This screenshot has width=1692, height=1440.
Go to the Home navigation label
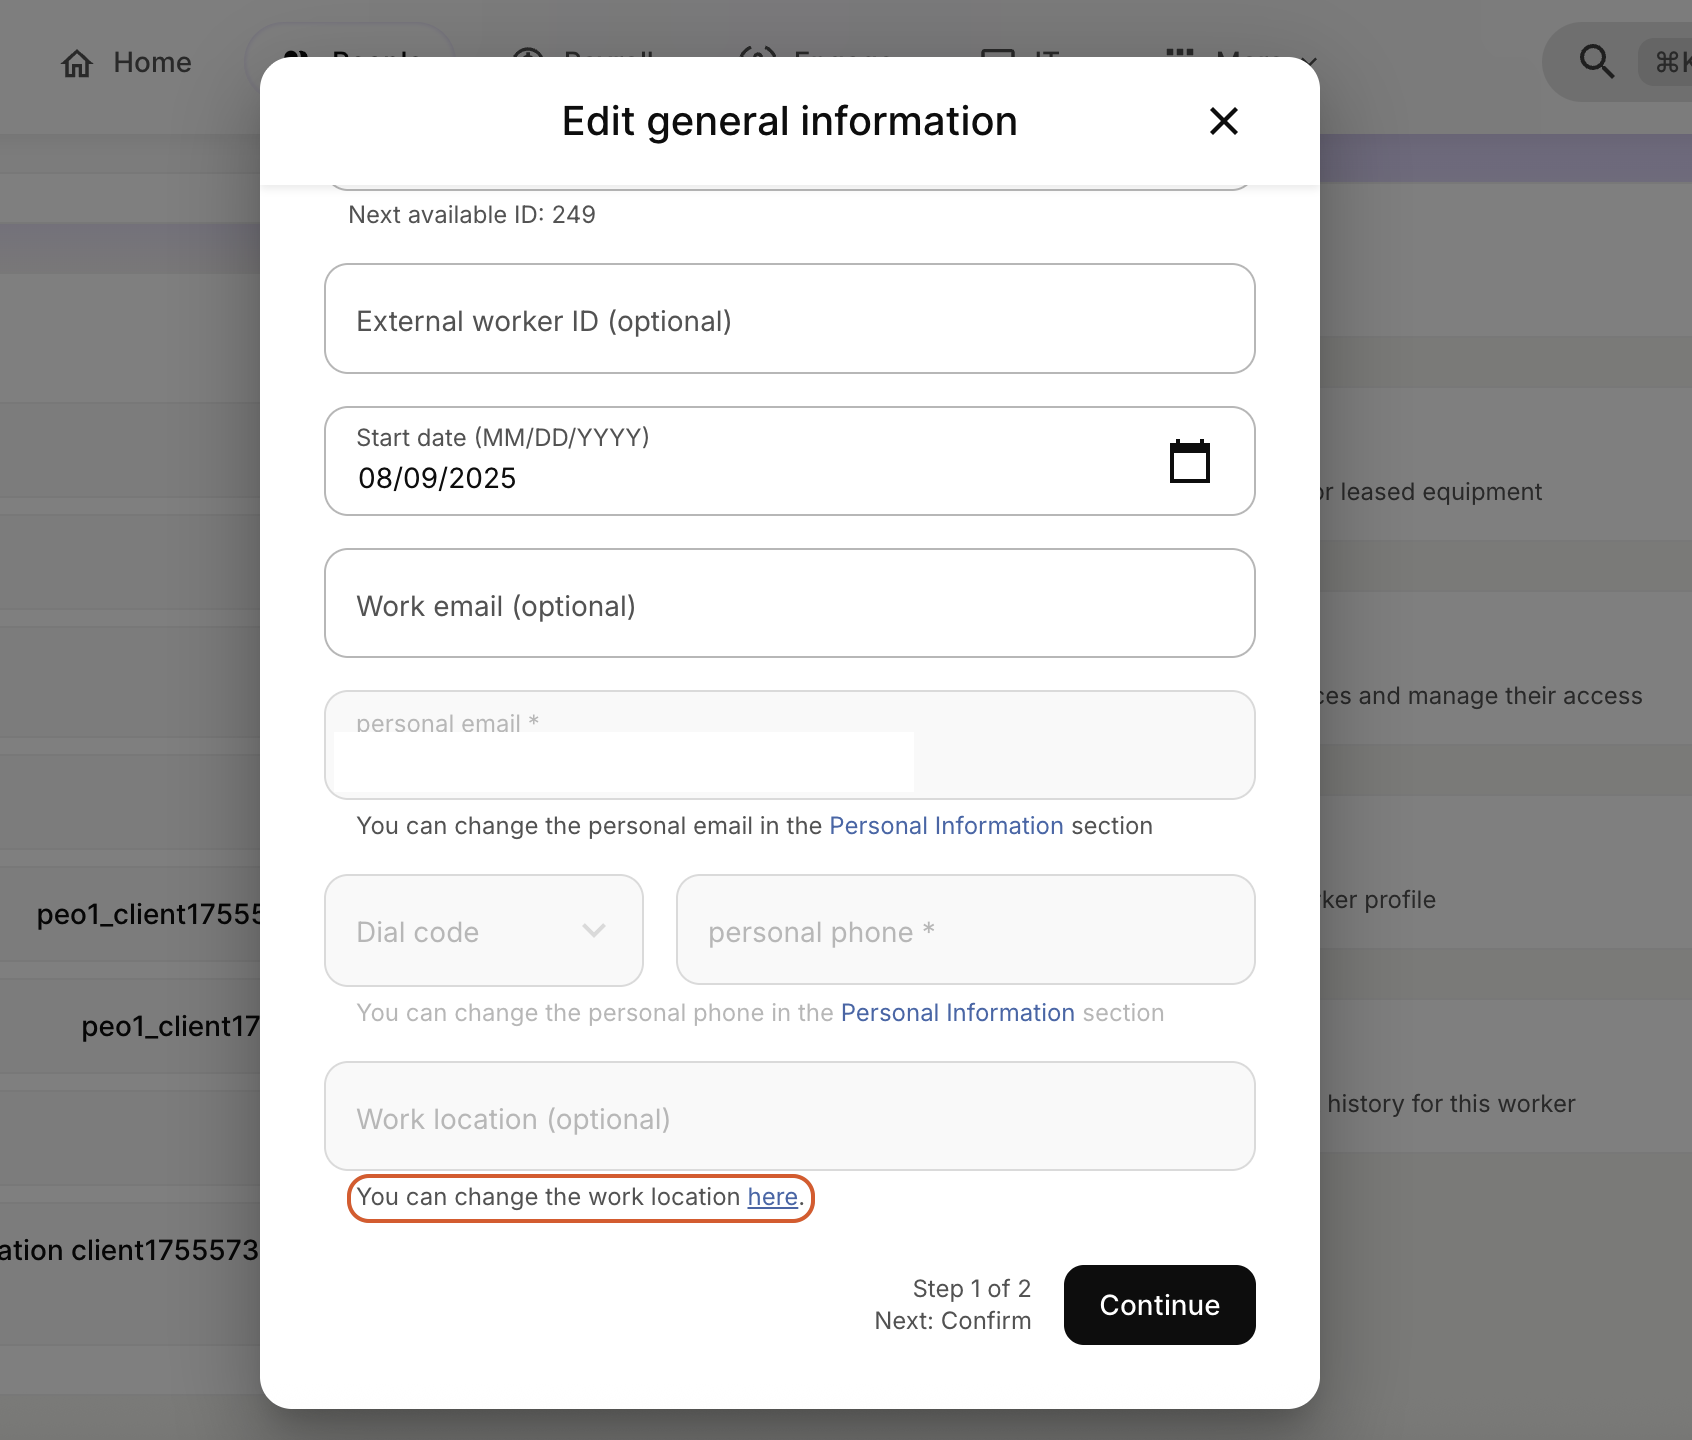point(152,62)
